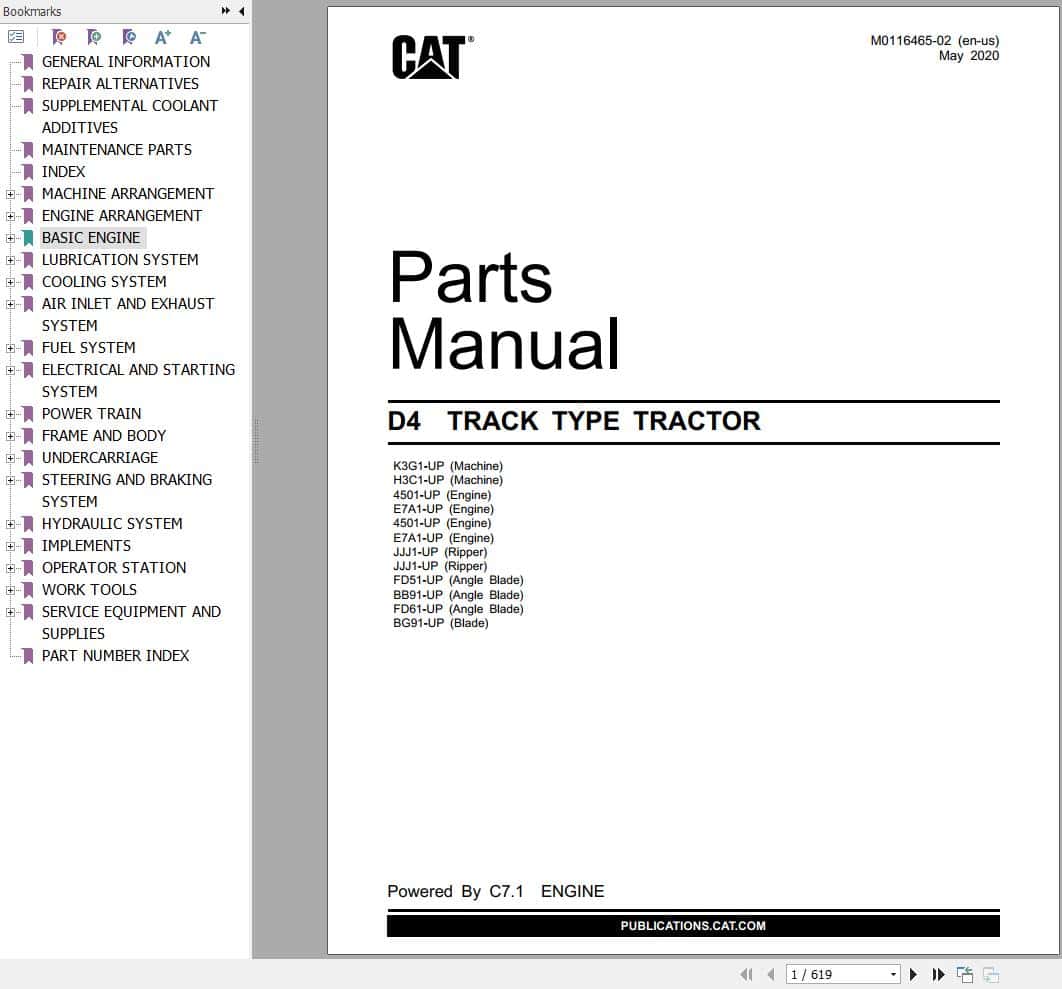The width and height of the screenshot is (1062, 989).
Task: Select the MACHINE ARRANGEMENT bookmark label
Action: pos(128,194)
